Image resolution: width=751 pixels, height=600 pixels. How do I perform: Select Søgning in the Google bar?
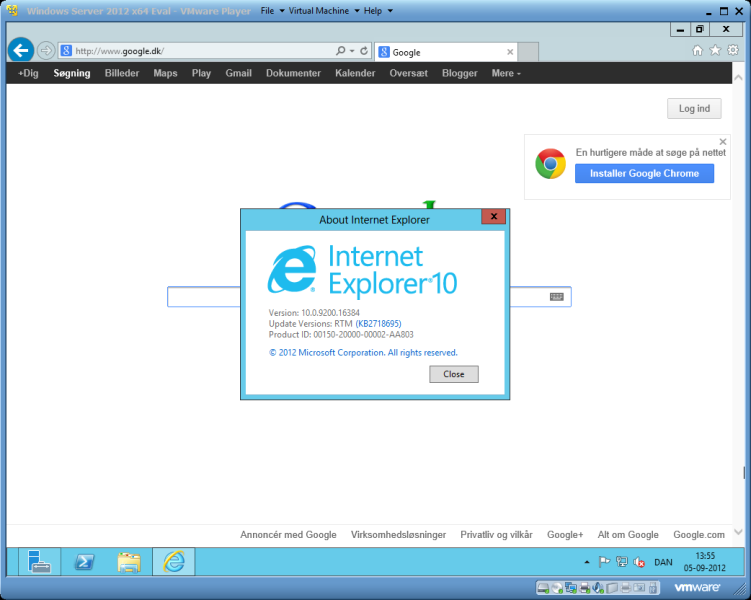[x=72, y=73]
